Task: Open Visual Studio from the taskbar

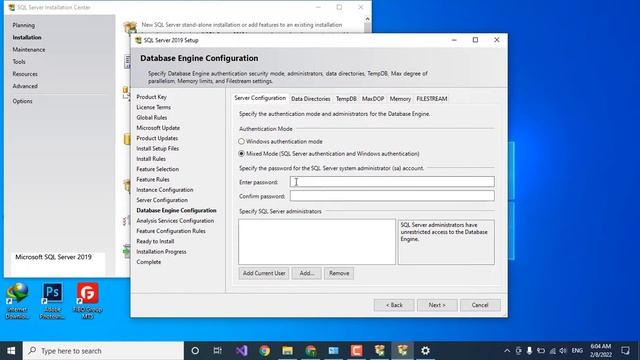Action: [x=241, y=351]
